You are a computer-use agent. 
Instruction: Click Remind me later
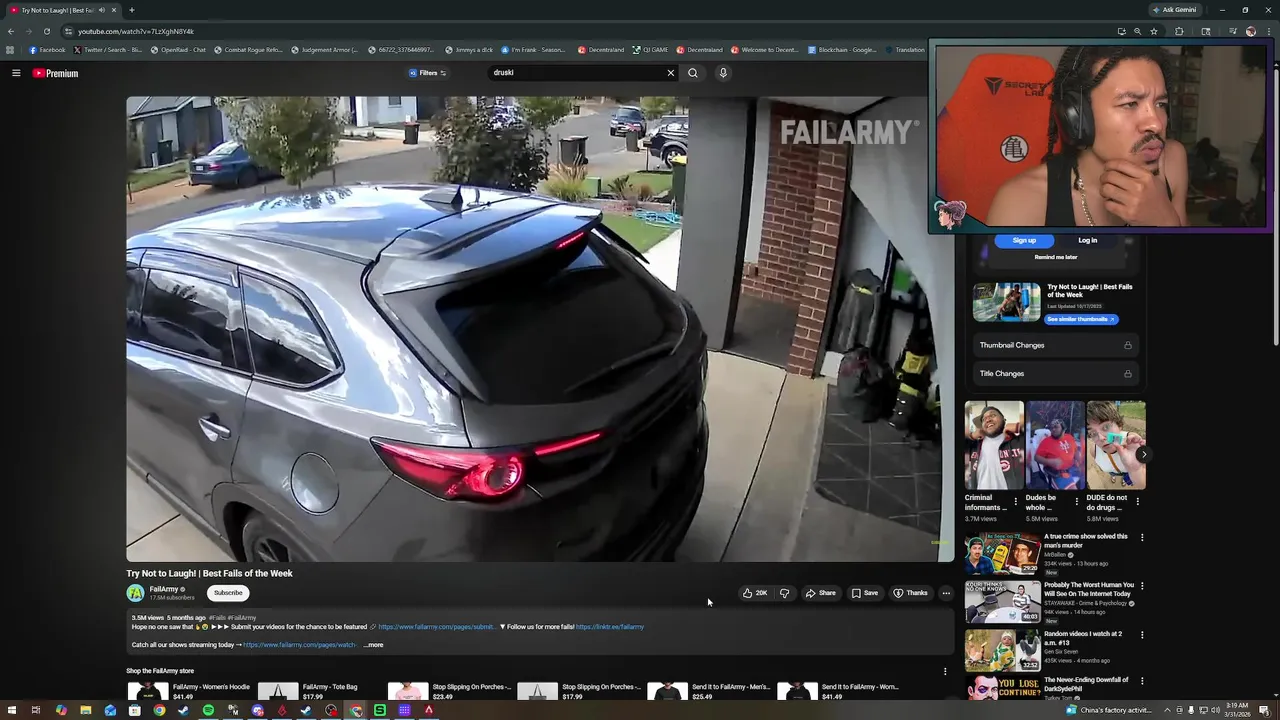pyautogui.click(x=1056, y=257)
